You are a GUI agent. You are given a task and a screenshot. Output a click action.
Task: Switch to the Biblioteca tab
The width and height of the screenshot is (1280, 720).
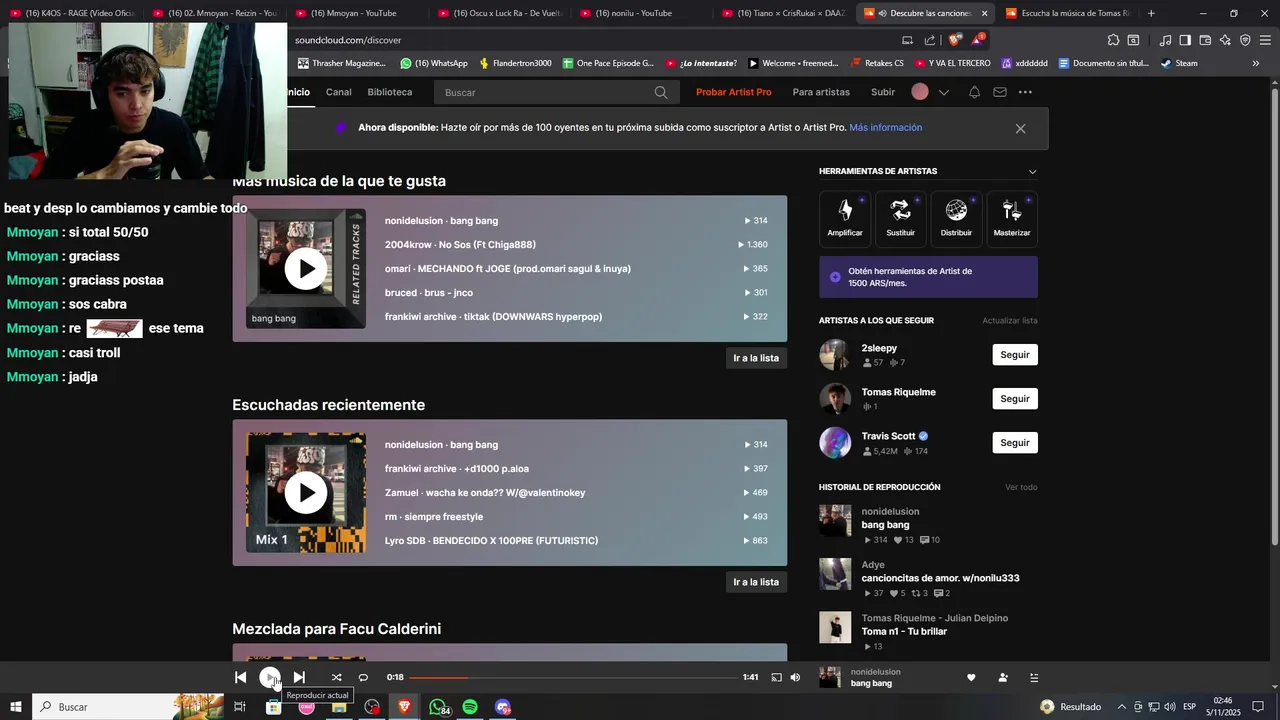pyautogui.click(x=389, y=92)
